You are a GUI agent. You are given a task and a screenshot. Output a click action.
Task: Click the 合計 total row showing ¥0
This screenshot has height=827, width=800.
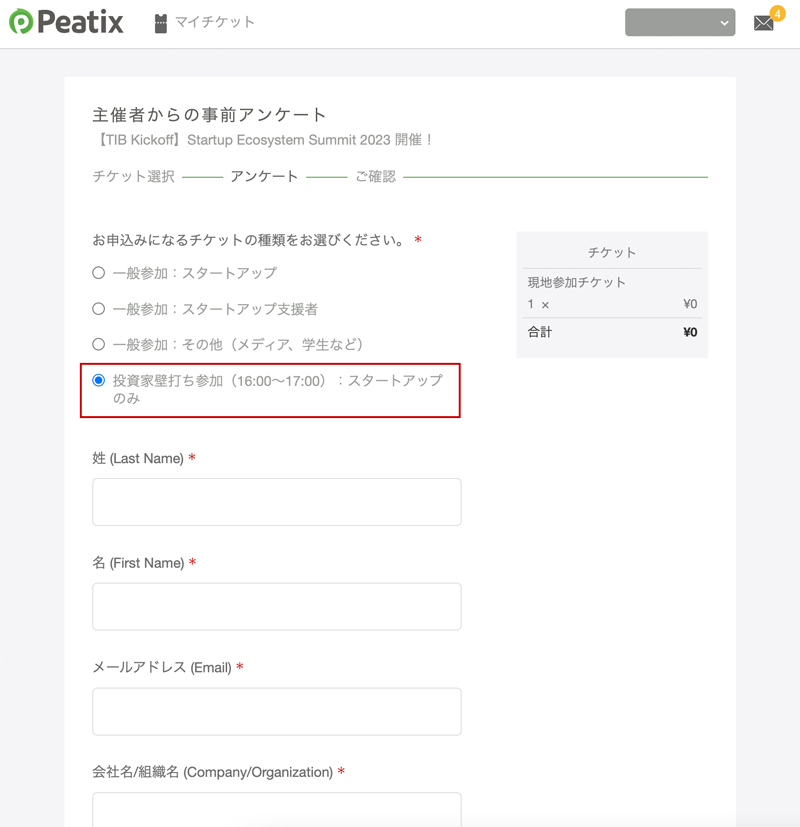pos(611,332)
